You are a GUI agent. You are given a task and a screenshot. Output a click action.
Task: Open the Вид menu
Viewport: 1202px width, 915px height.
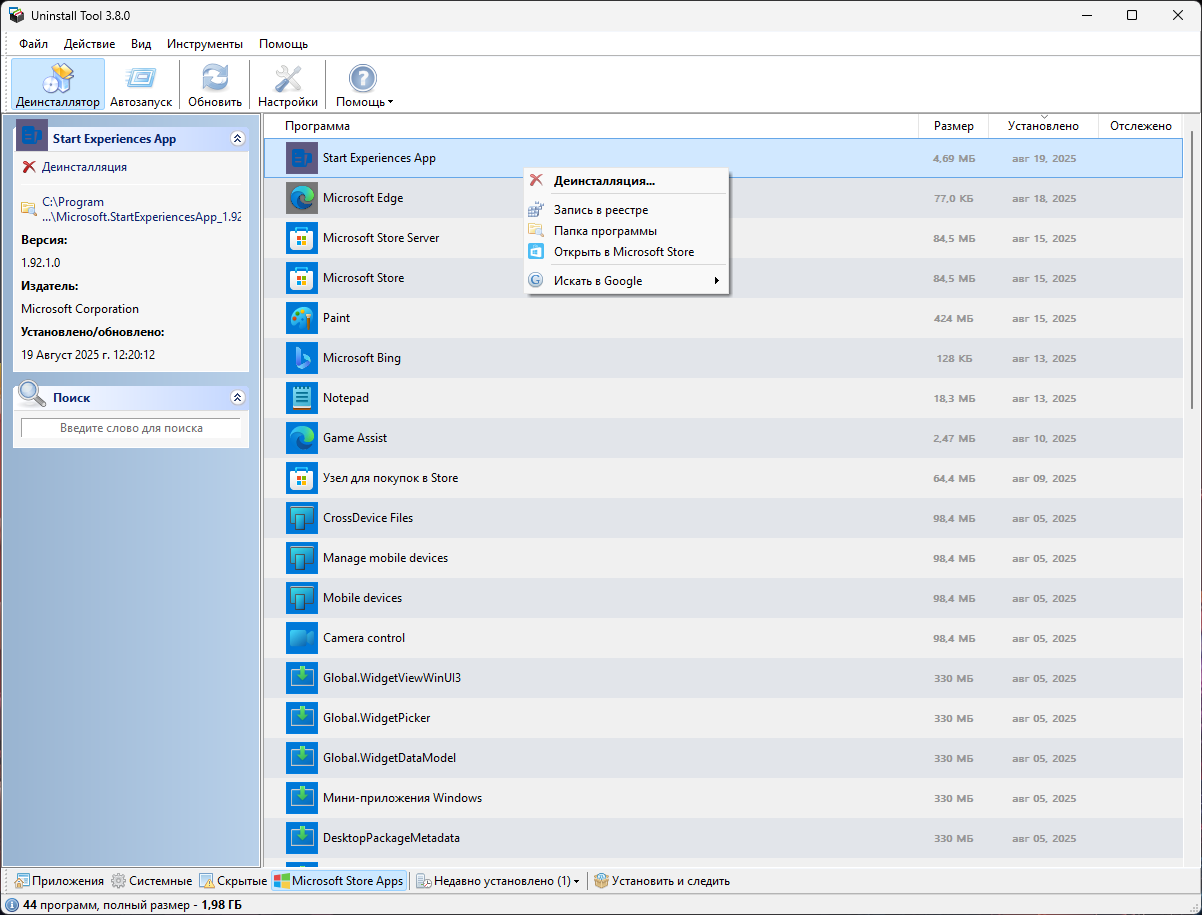tap(141, 44)
